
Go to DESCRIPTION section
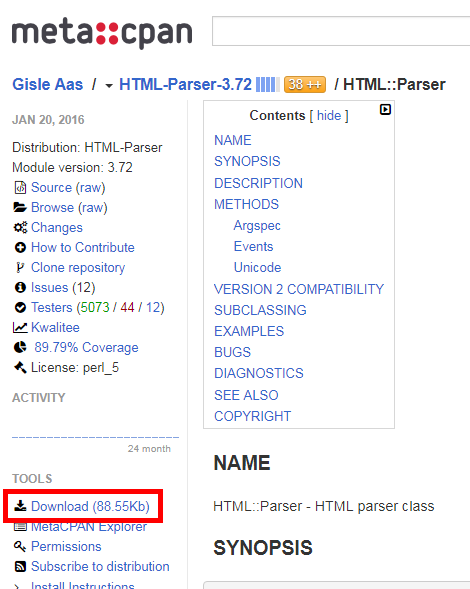pyautogui.click(x=258, y=183)
